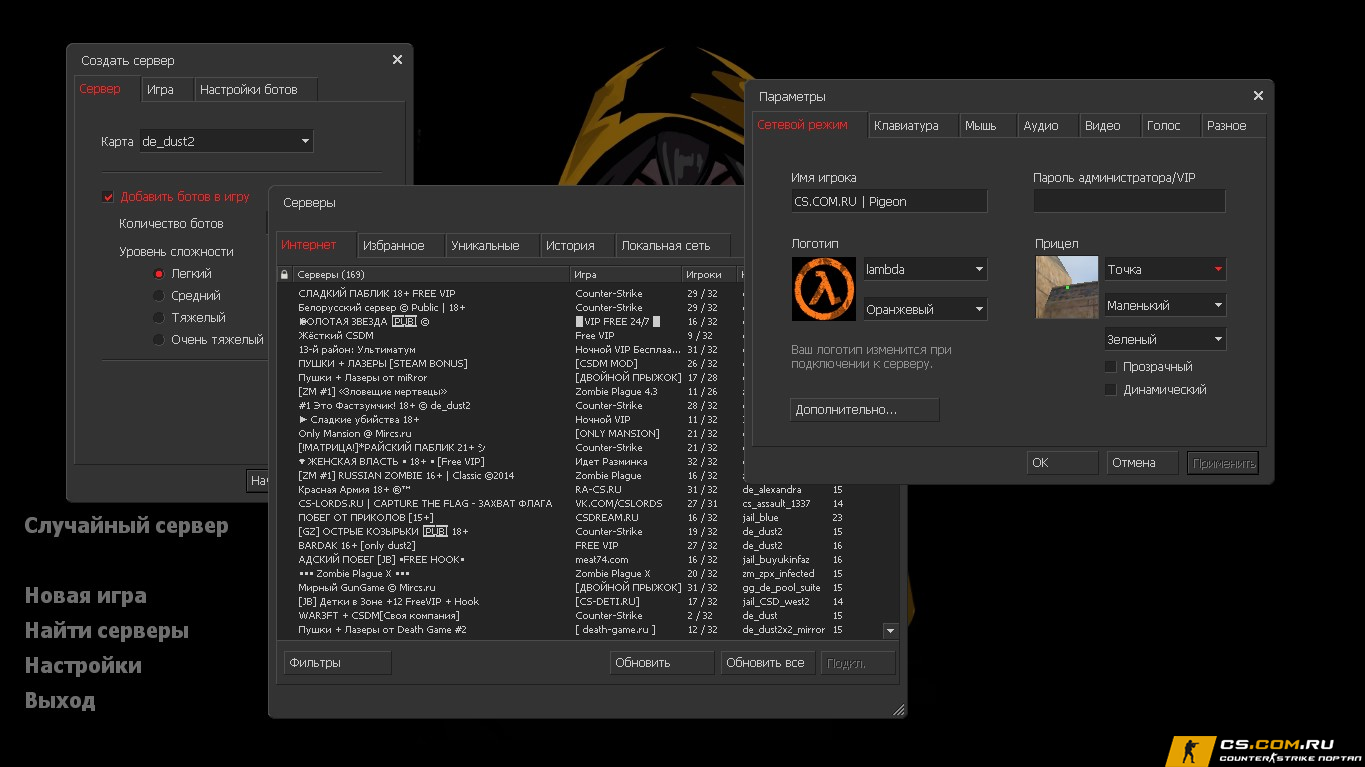
Task: Switch to the Сетевой режим tab
Action: click(x=810, y=125)
